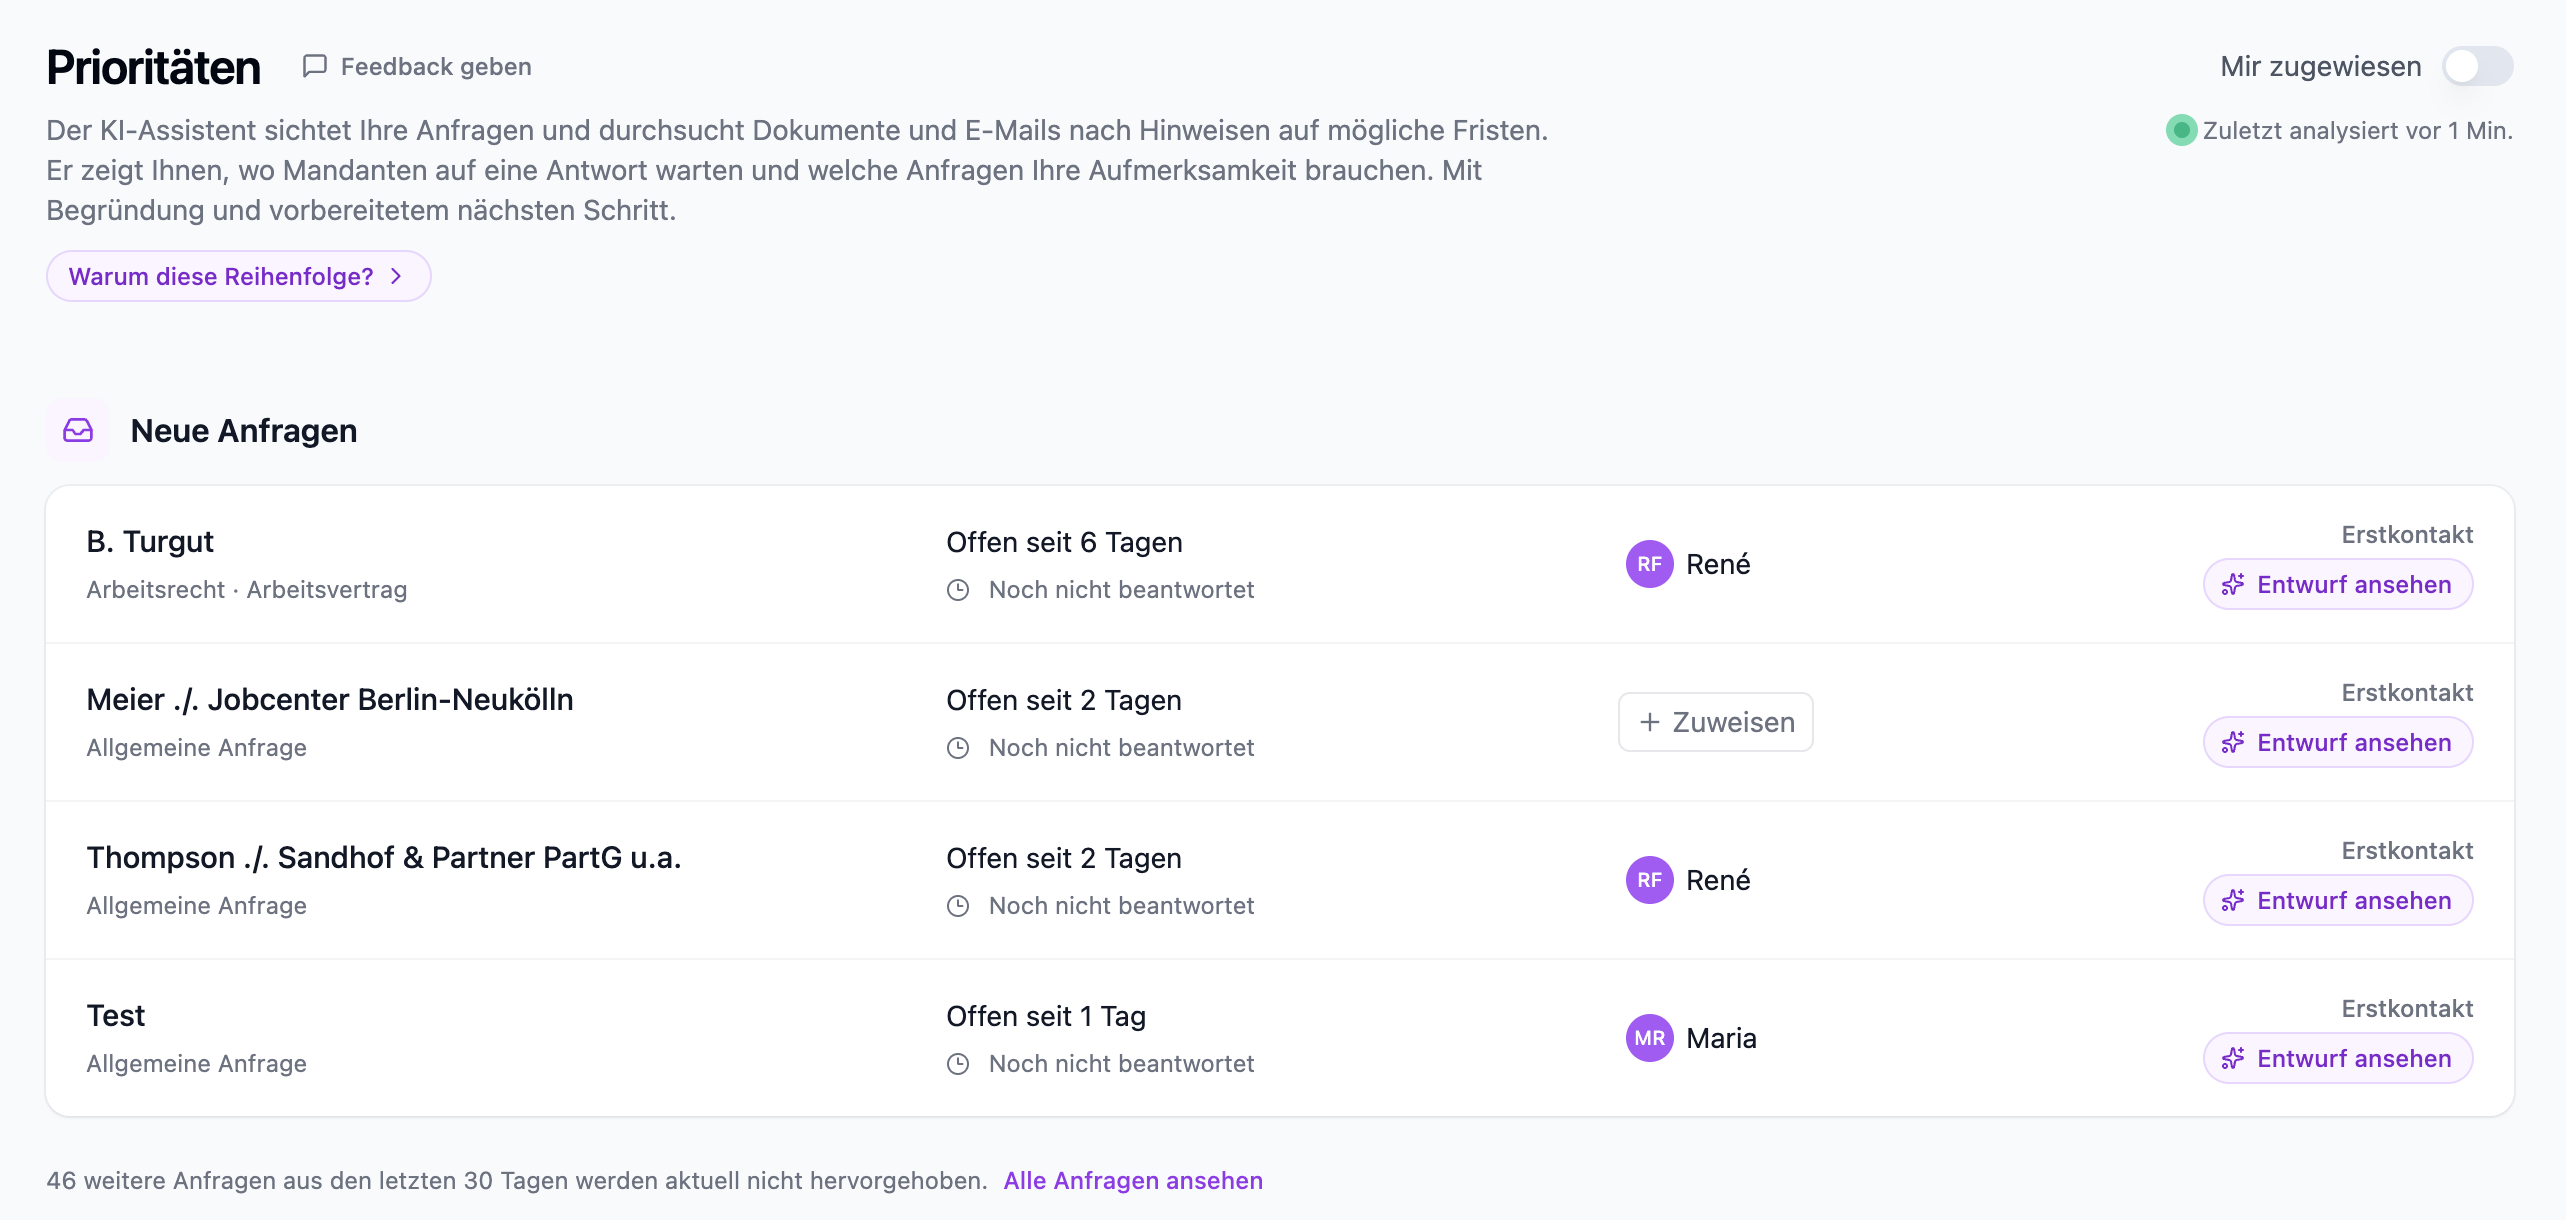2566x1220 pixels.
Task: Click René's RF avatar in B. Turgut row
Action: click(x=1649, y=564)
